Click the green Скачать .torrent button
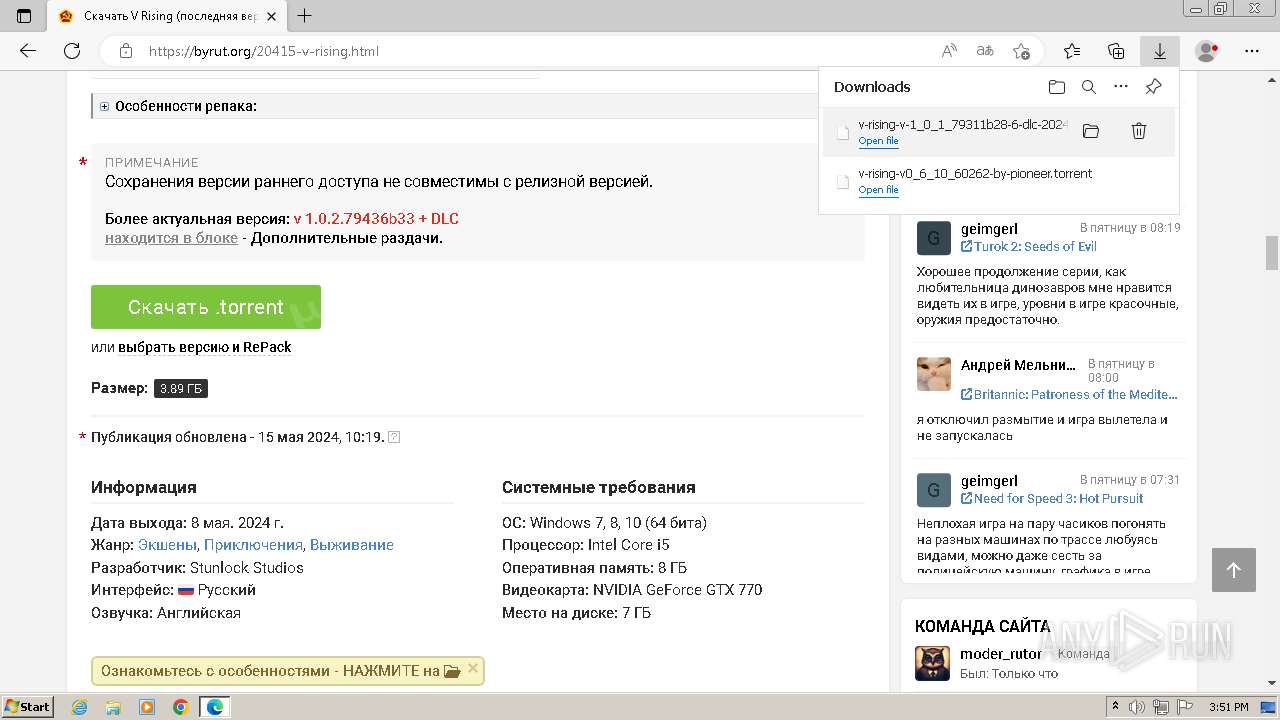 pyautogui.click(x=206, y=307)
